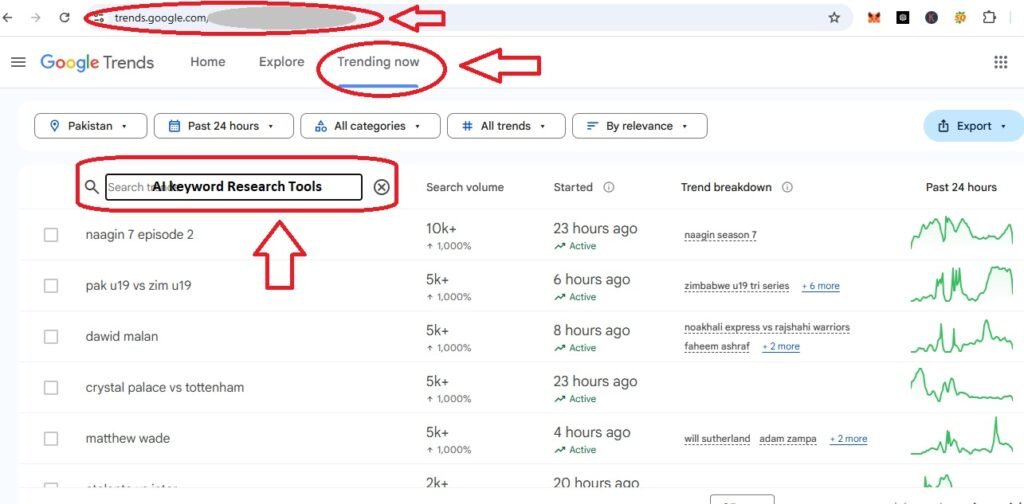Open the Google apps grid
1024x504 pixels.
[x=1000, y=62]
